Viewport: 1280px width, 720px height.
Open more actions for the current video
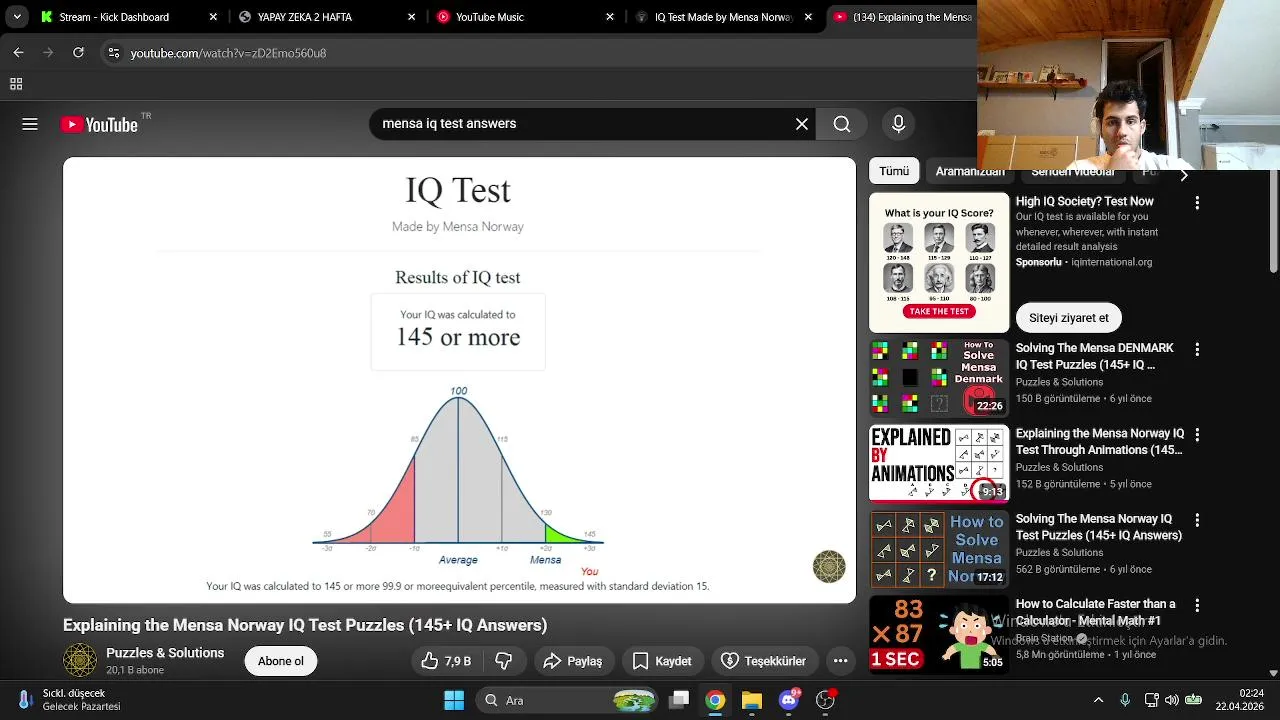coord(840,661)
